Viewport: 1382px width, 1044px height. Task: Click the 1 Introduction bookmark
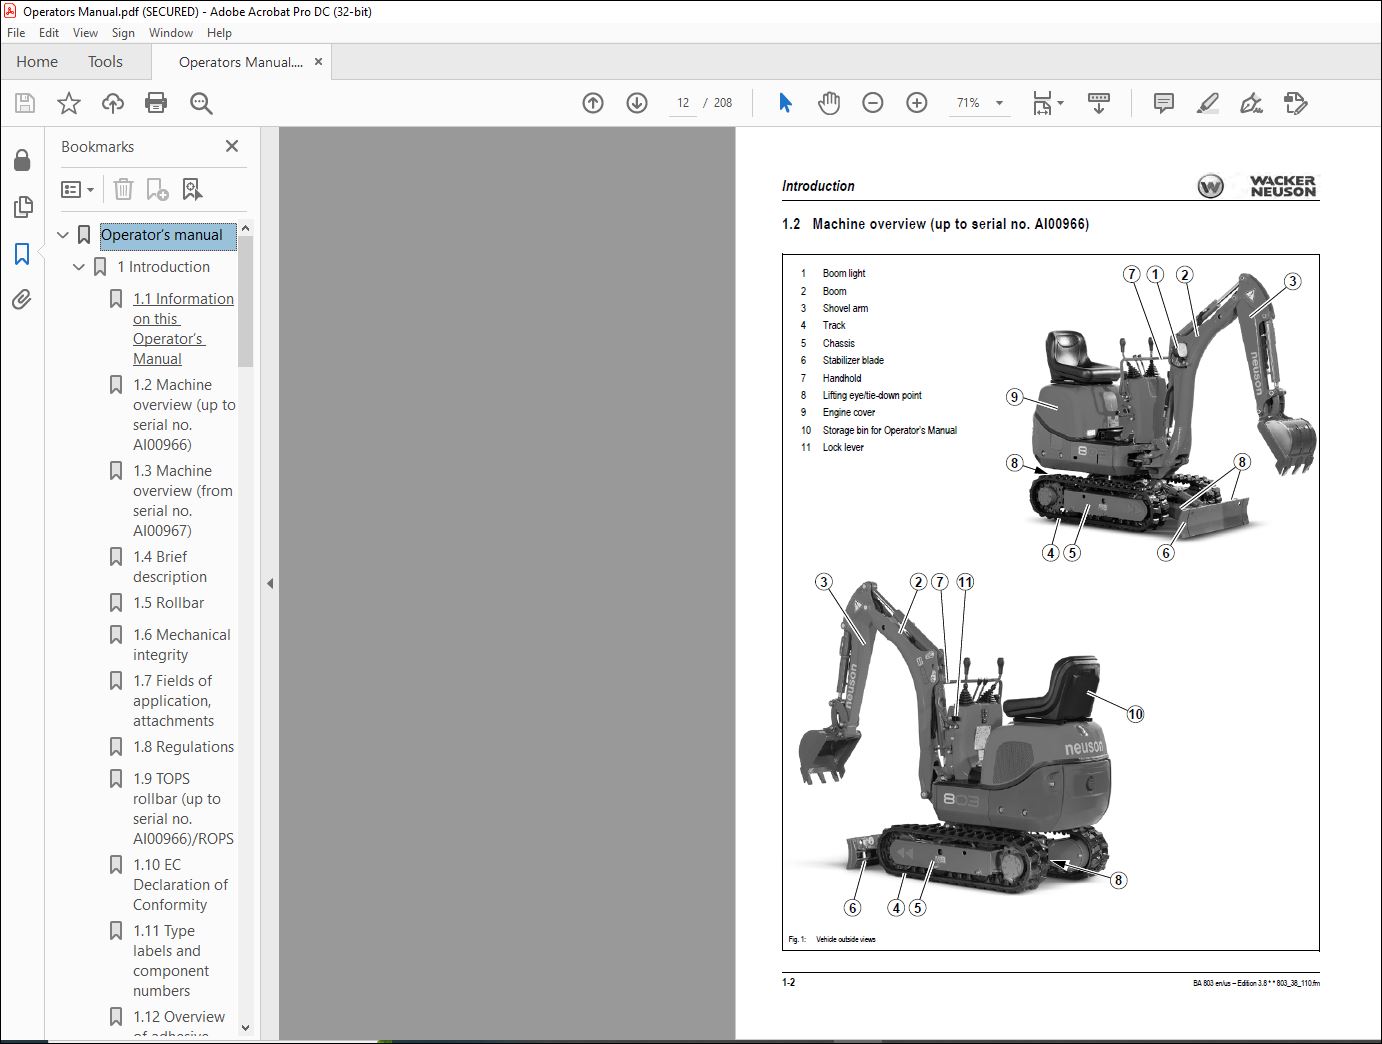pyautogui.click(x=163, y=267)
